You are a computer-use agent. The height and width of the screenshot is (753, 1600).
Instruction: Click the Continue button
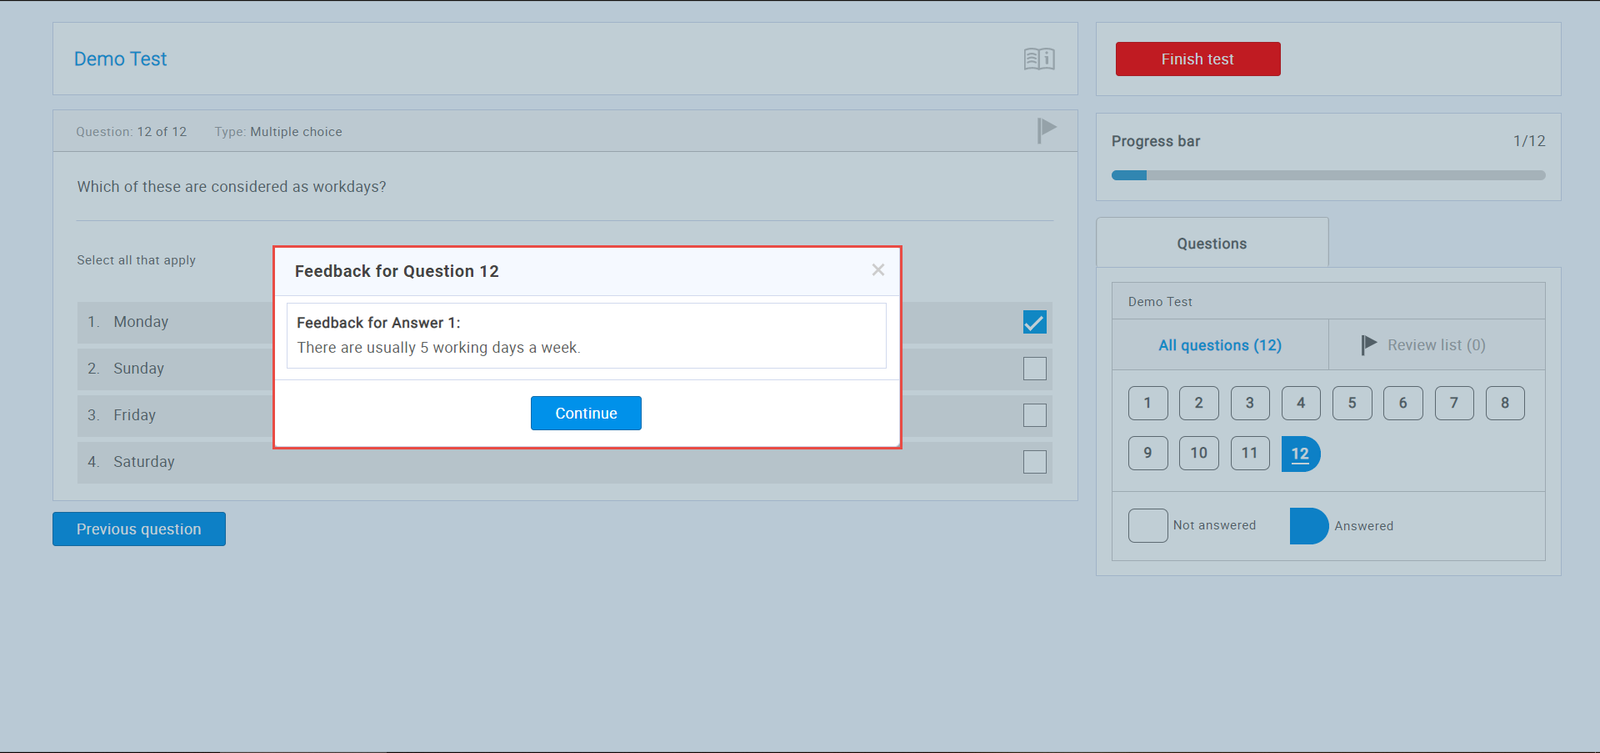point(586,413)
